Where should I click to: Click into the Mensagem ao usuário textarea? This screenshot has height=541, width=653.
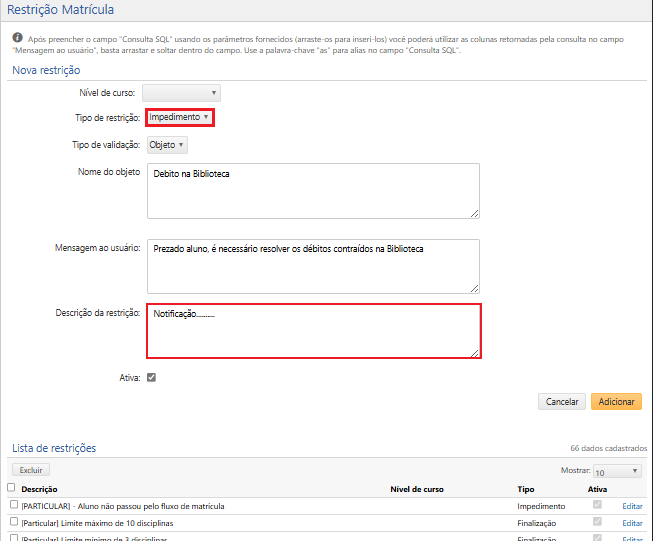click(x=313, y=266)
